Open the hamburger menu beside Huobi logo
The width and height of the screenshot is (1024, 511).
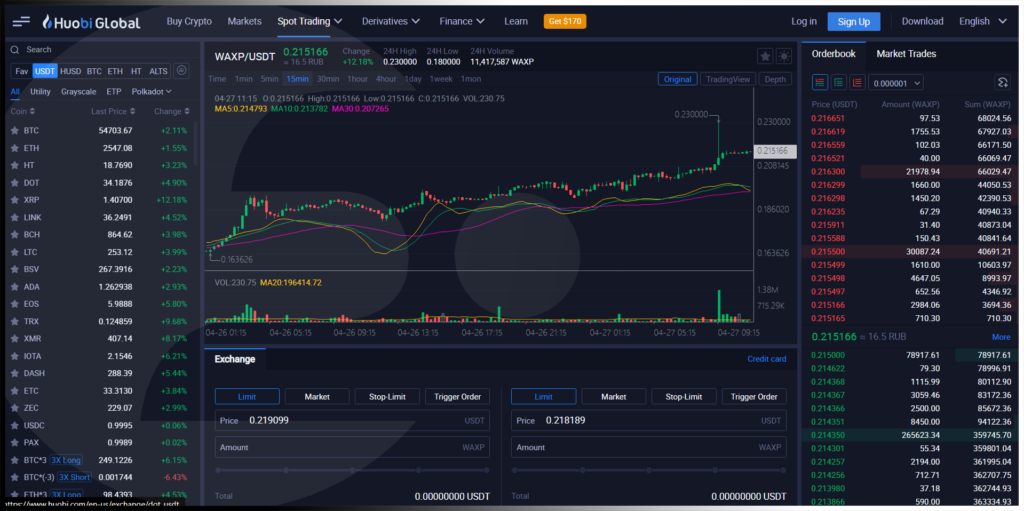click(x=21, y=22)
